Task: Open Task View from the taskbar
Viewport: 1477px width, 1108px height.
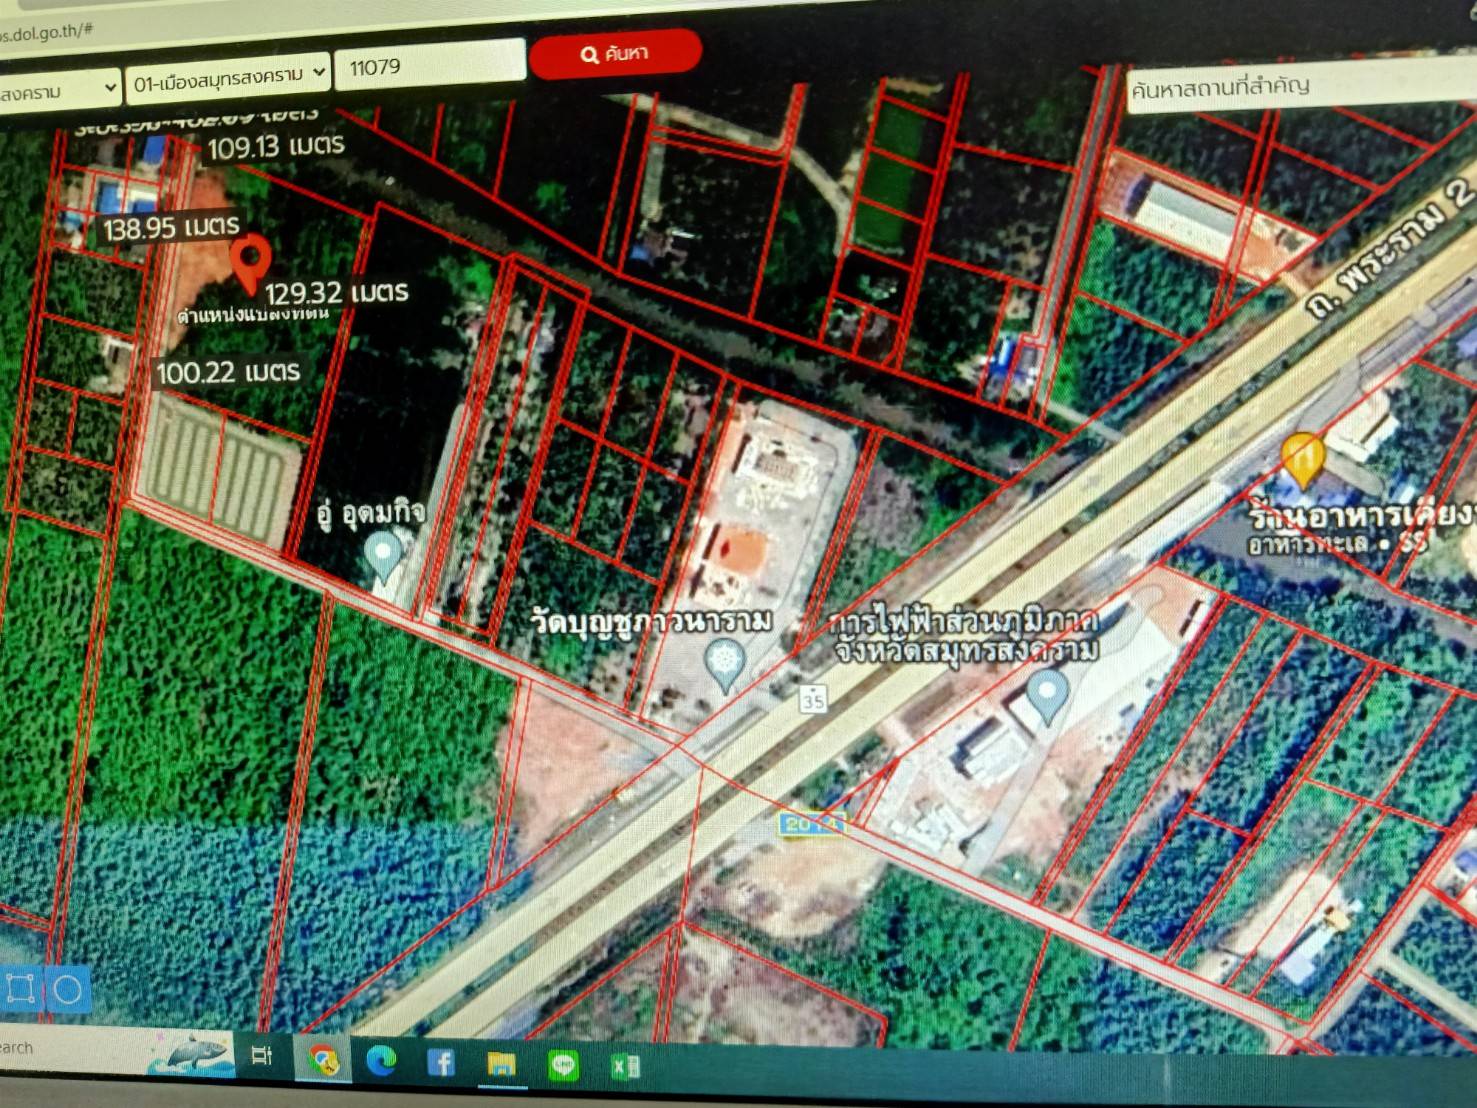Action: (x=261, y=1055)
